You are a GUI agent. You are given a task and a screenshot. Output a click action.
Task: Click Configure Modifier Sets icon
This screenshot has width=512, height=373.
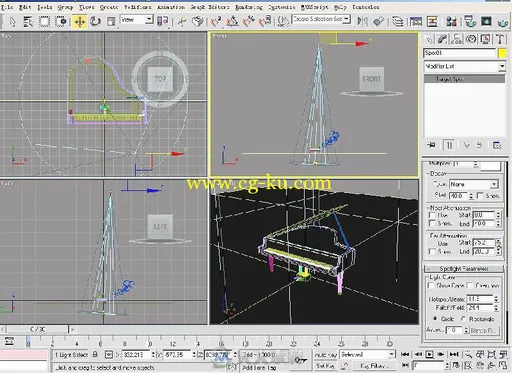497,145
